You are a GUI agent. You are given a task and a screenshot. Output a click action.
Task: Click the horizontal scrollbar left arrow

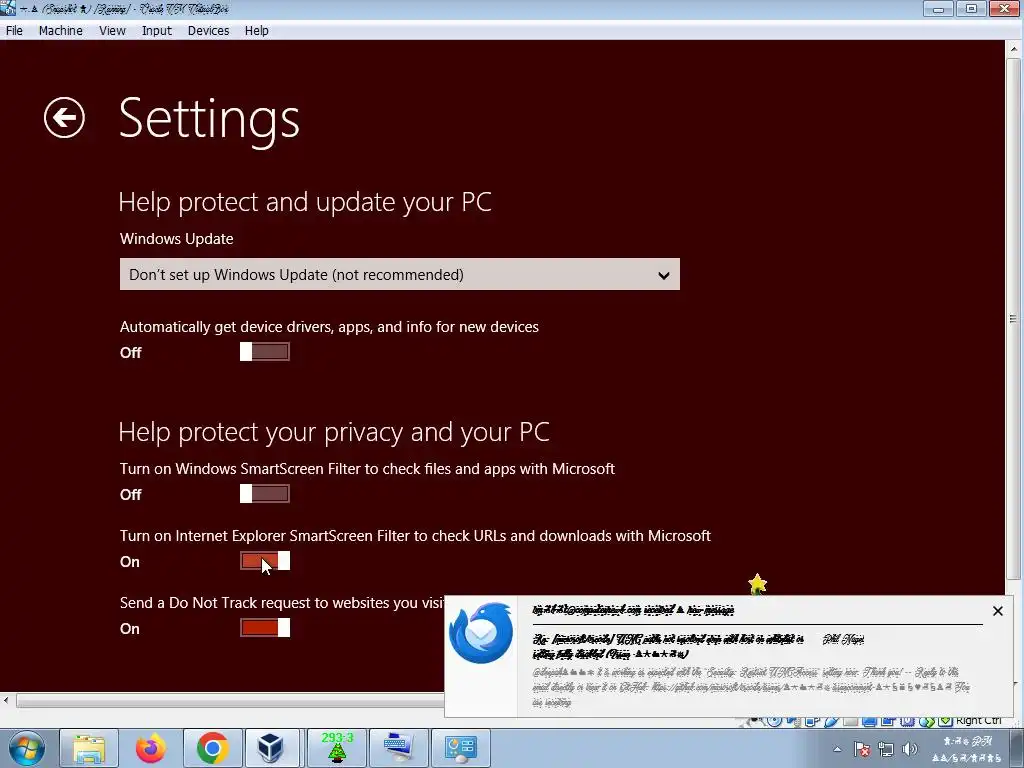pyautogui.click(x=7, y=701)
